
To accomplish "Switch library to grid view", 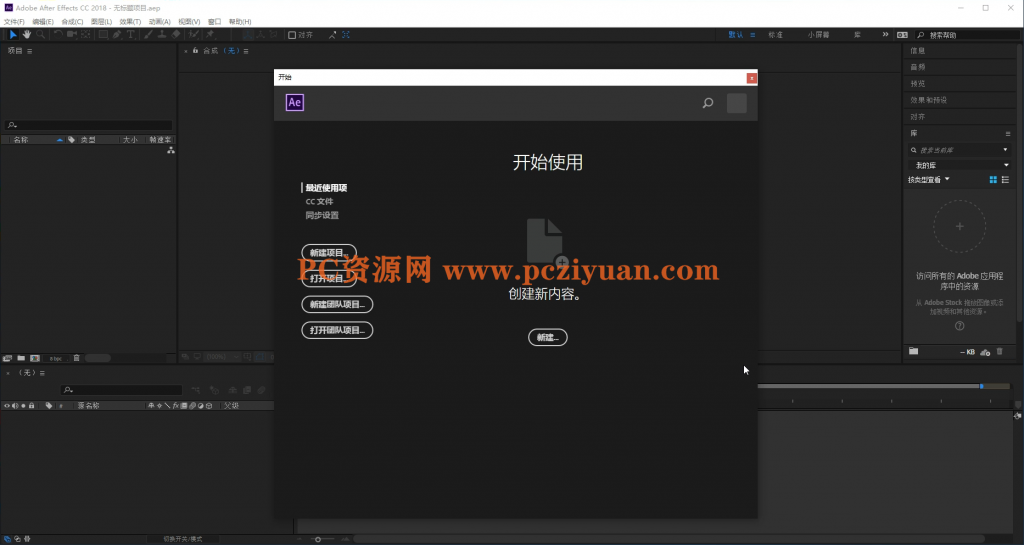I will (x=993, y=179).
